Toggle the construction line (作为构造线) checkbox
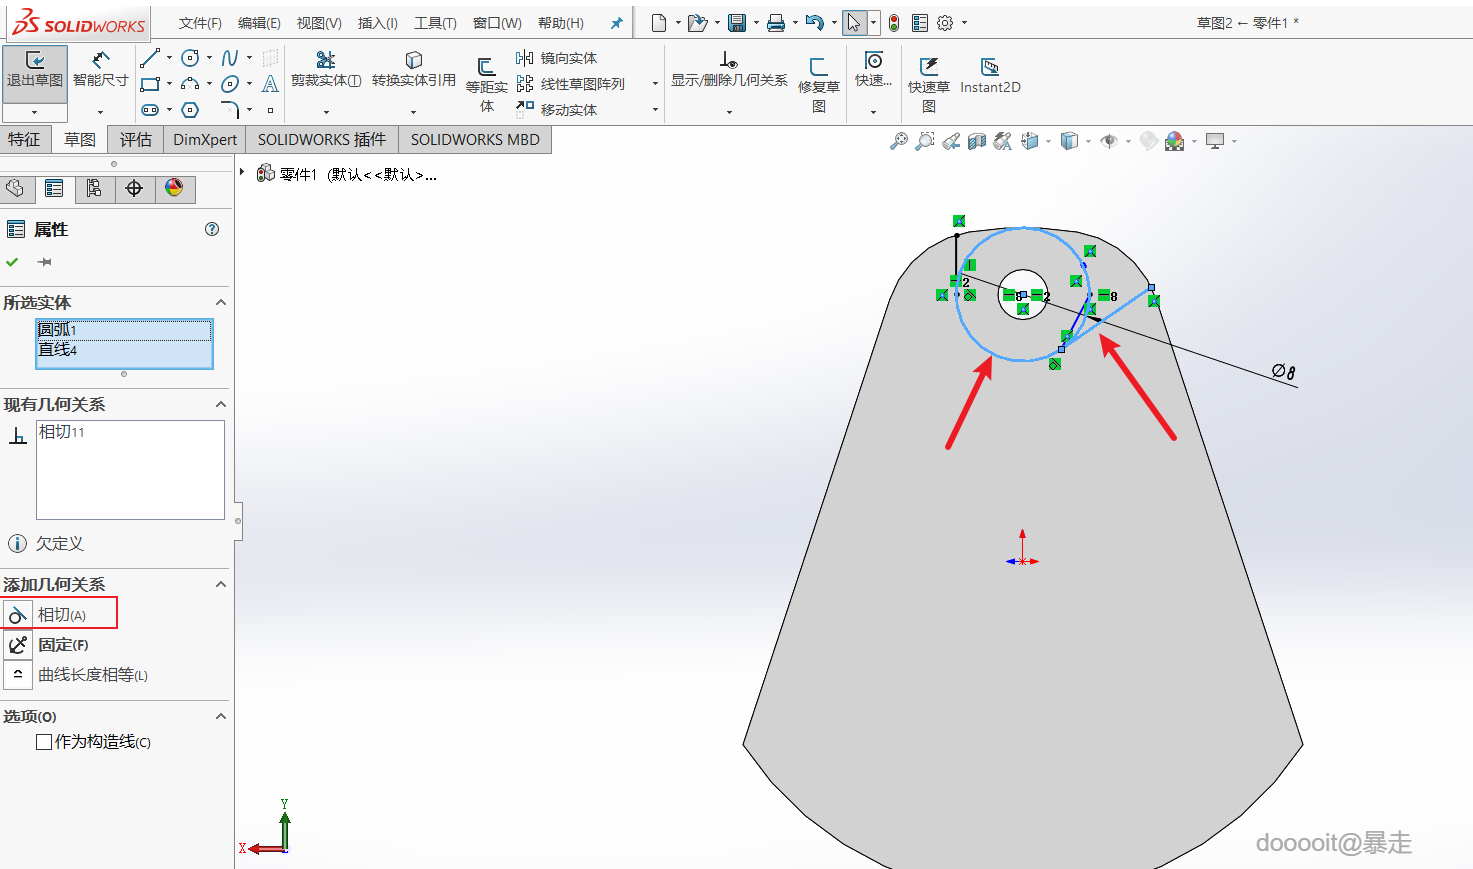The width and height of the screenshot is (1473, 869). (44, 742)
